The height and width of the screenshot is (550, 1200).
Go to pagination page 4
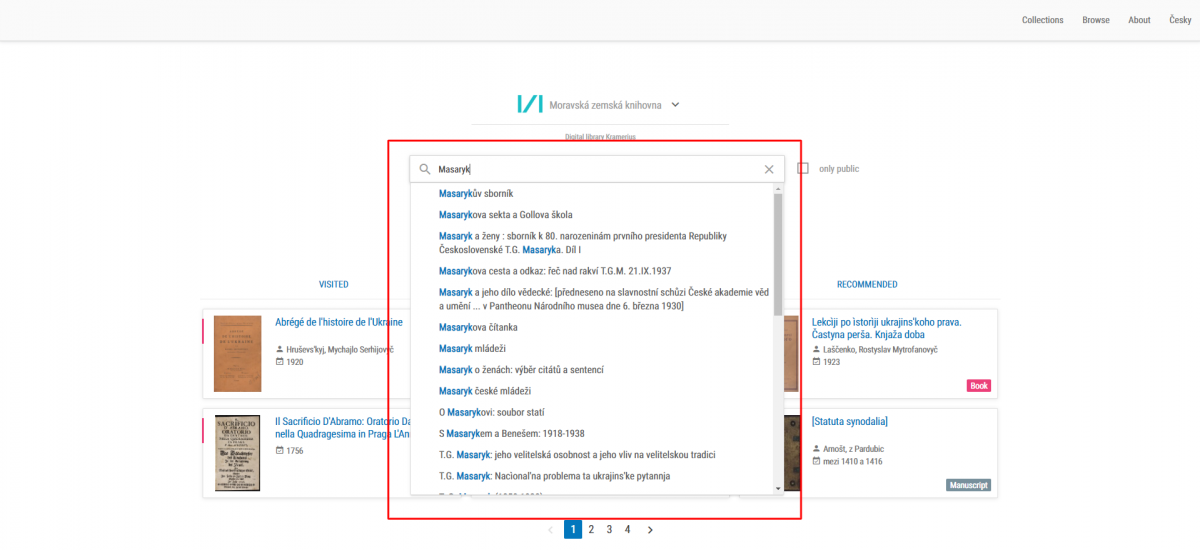[627, 530]
